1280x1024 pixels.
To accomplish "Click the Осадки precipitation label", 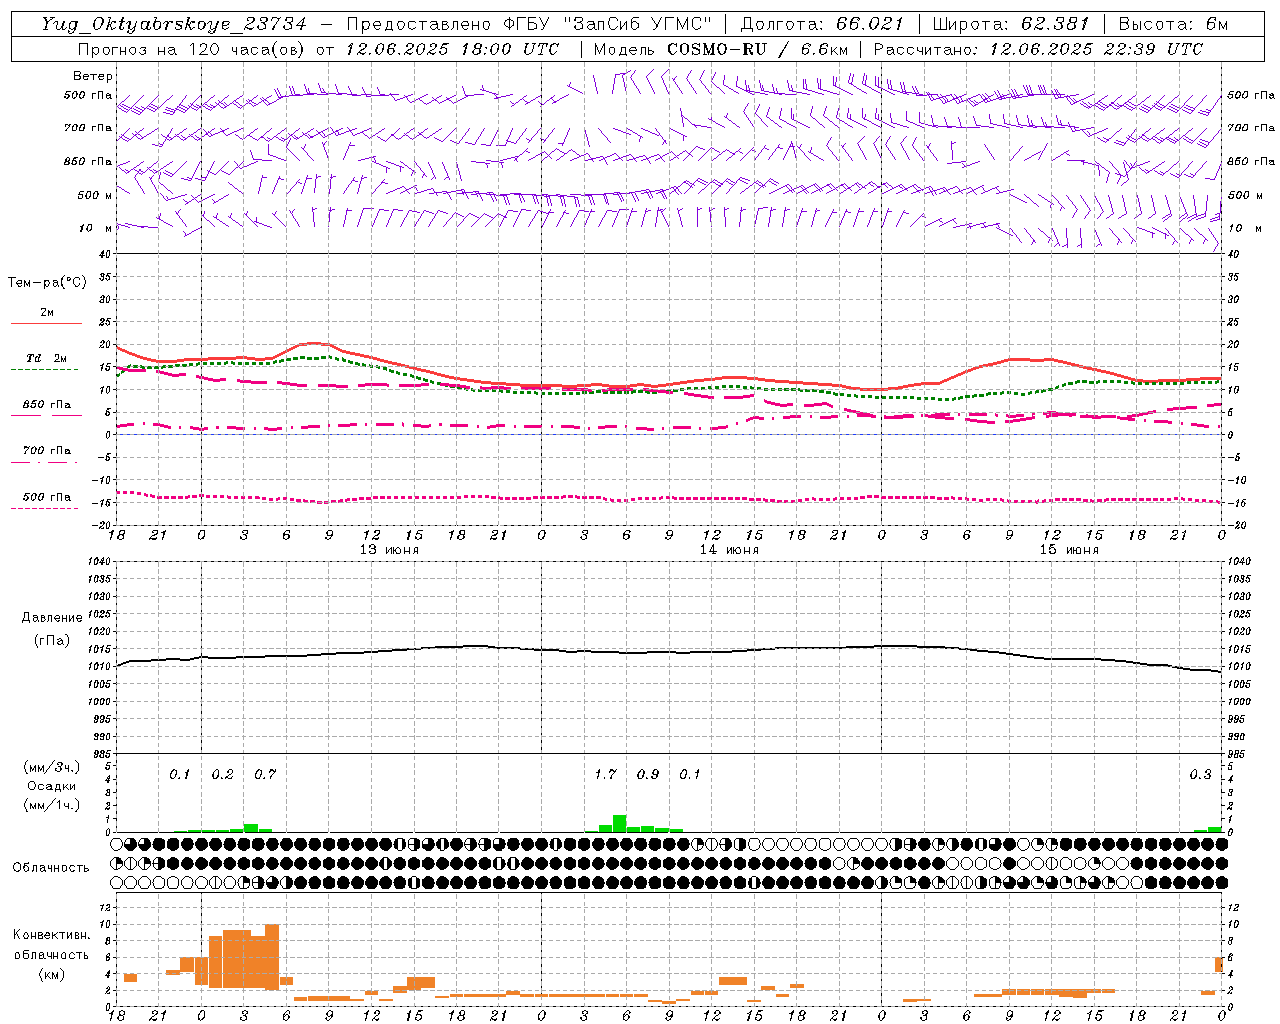I will [x=52, y=786].
